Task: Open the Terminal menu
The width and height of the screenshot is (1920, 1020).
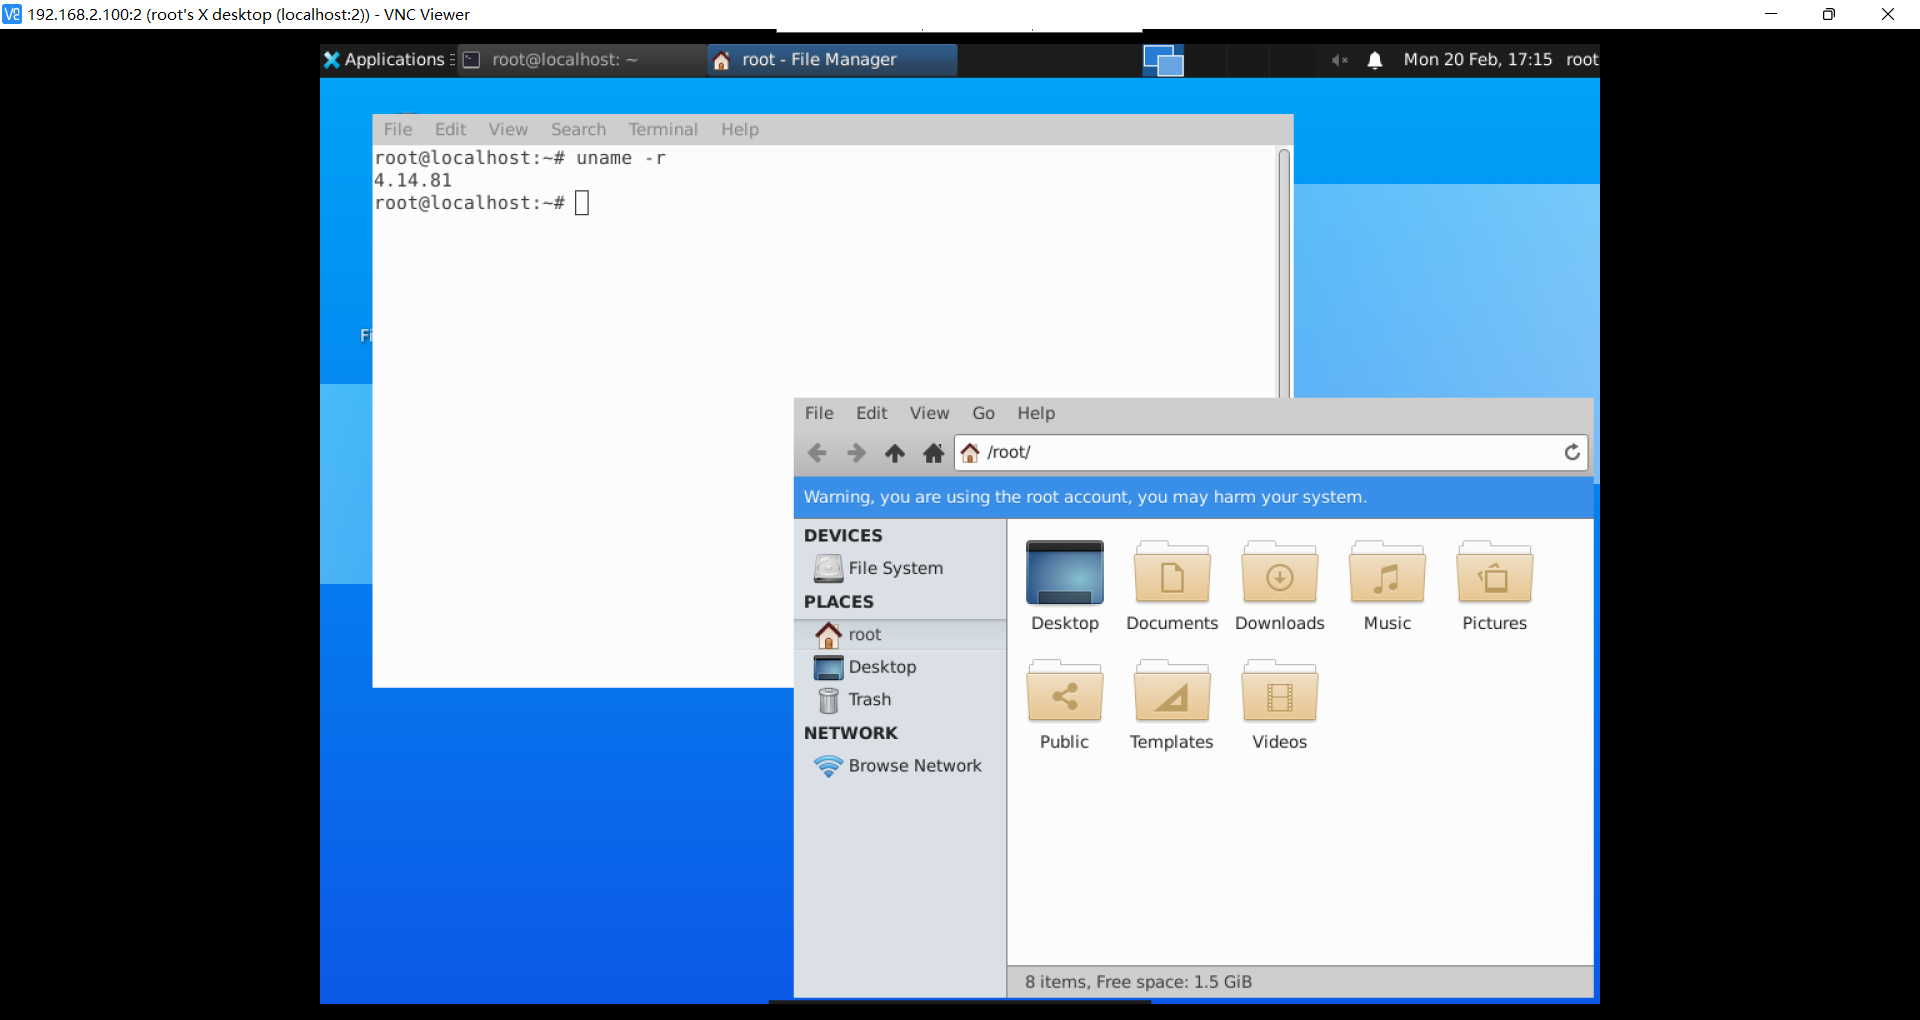Action: coord(663,129)
